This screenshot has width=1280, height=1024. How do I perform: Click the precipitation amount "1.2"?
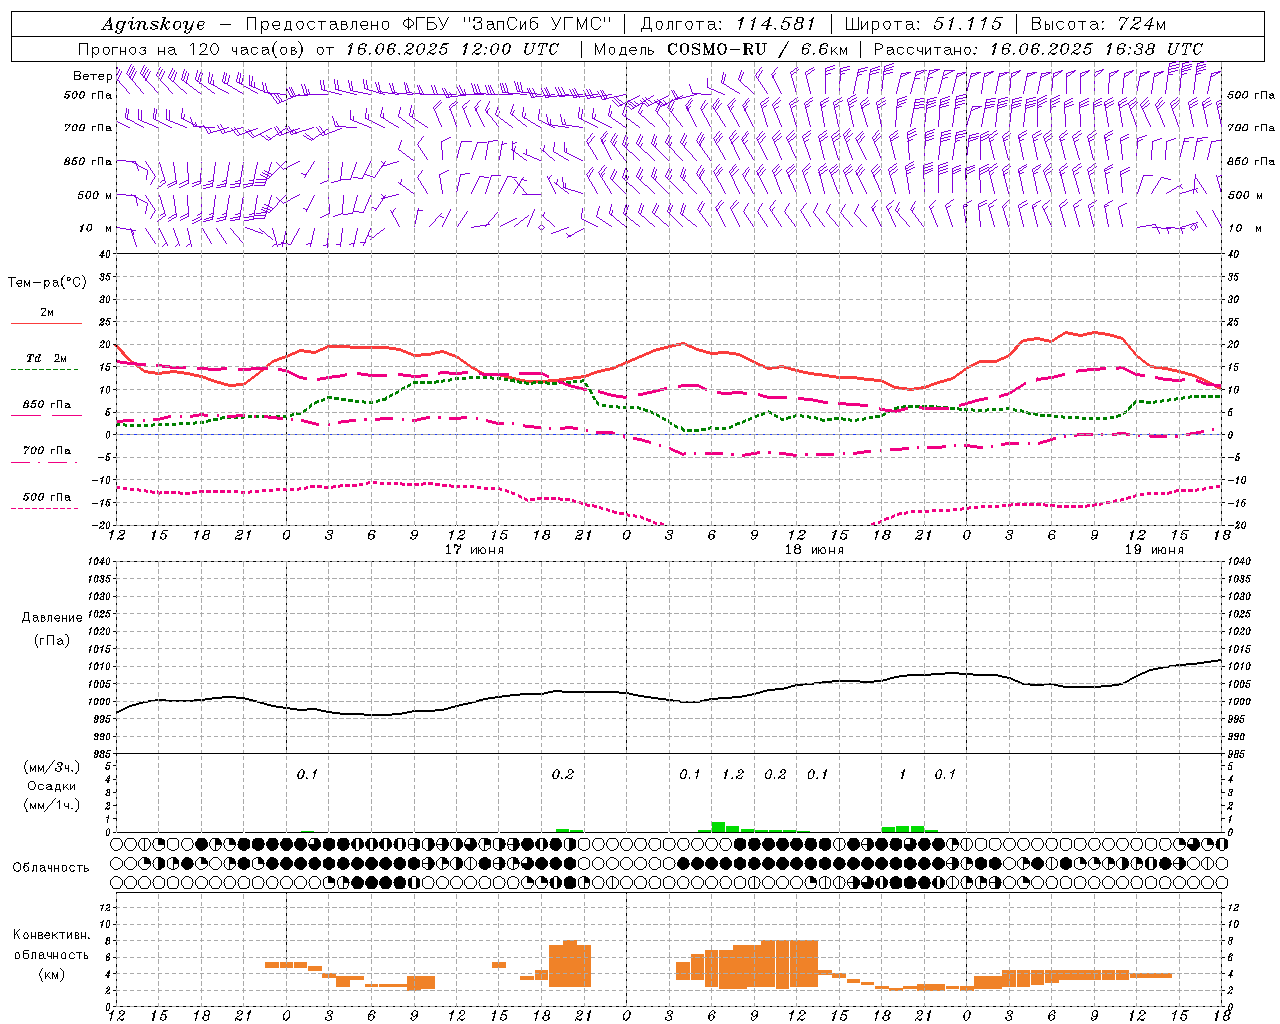(x=733, y=774)
